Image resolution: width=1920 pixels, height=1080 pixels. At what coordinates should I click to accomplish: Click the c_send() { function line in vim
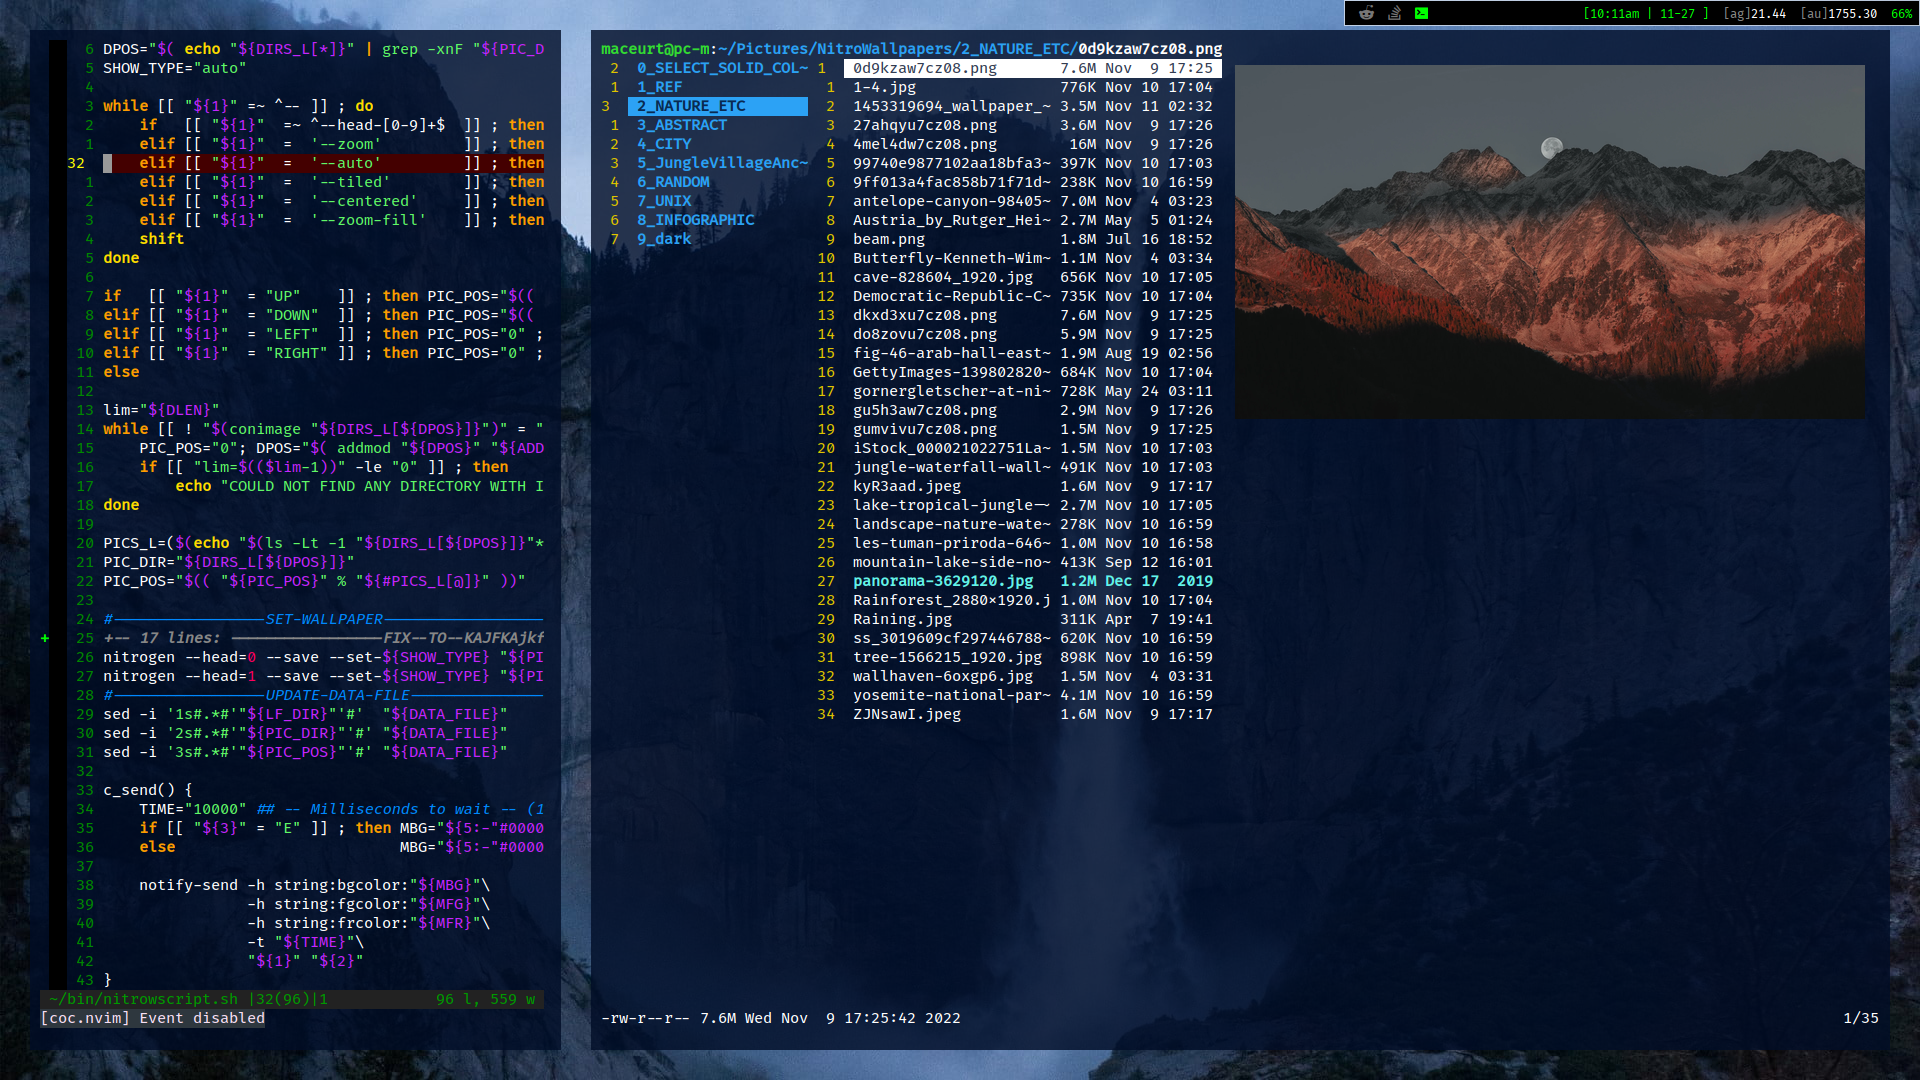point(148,790)
